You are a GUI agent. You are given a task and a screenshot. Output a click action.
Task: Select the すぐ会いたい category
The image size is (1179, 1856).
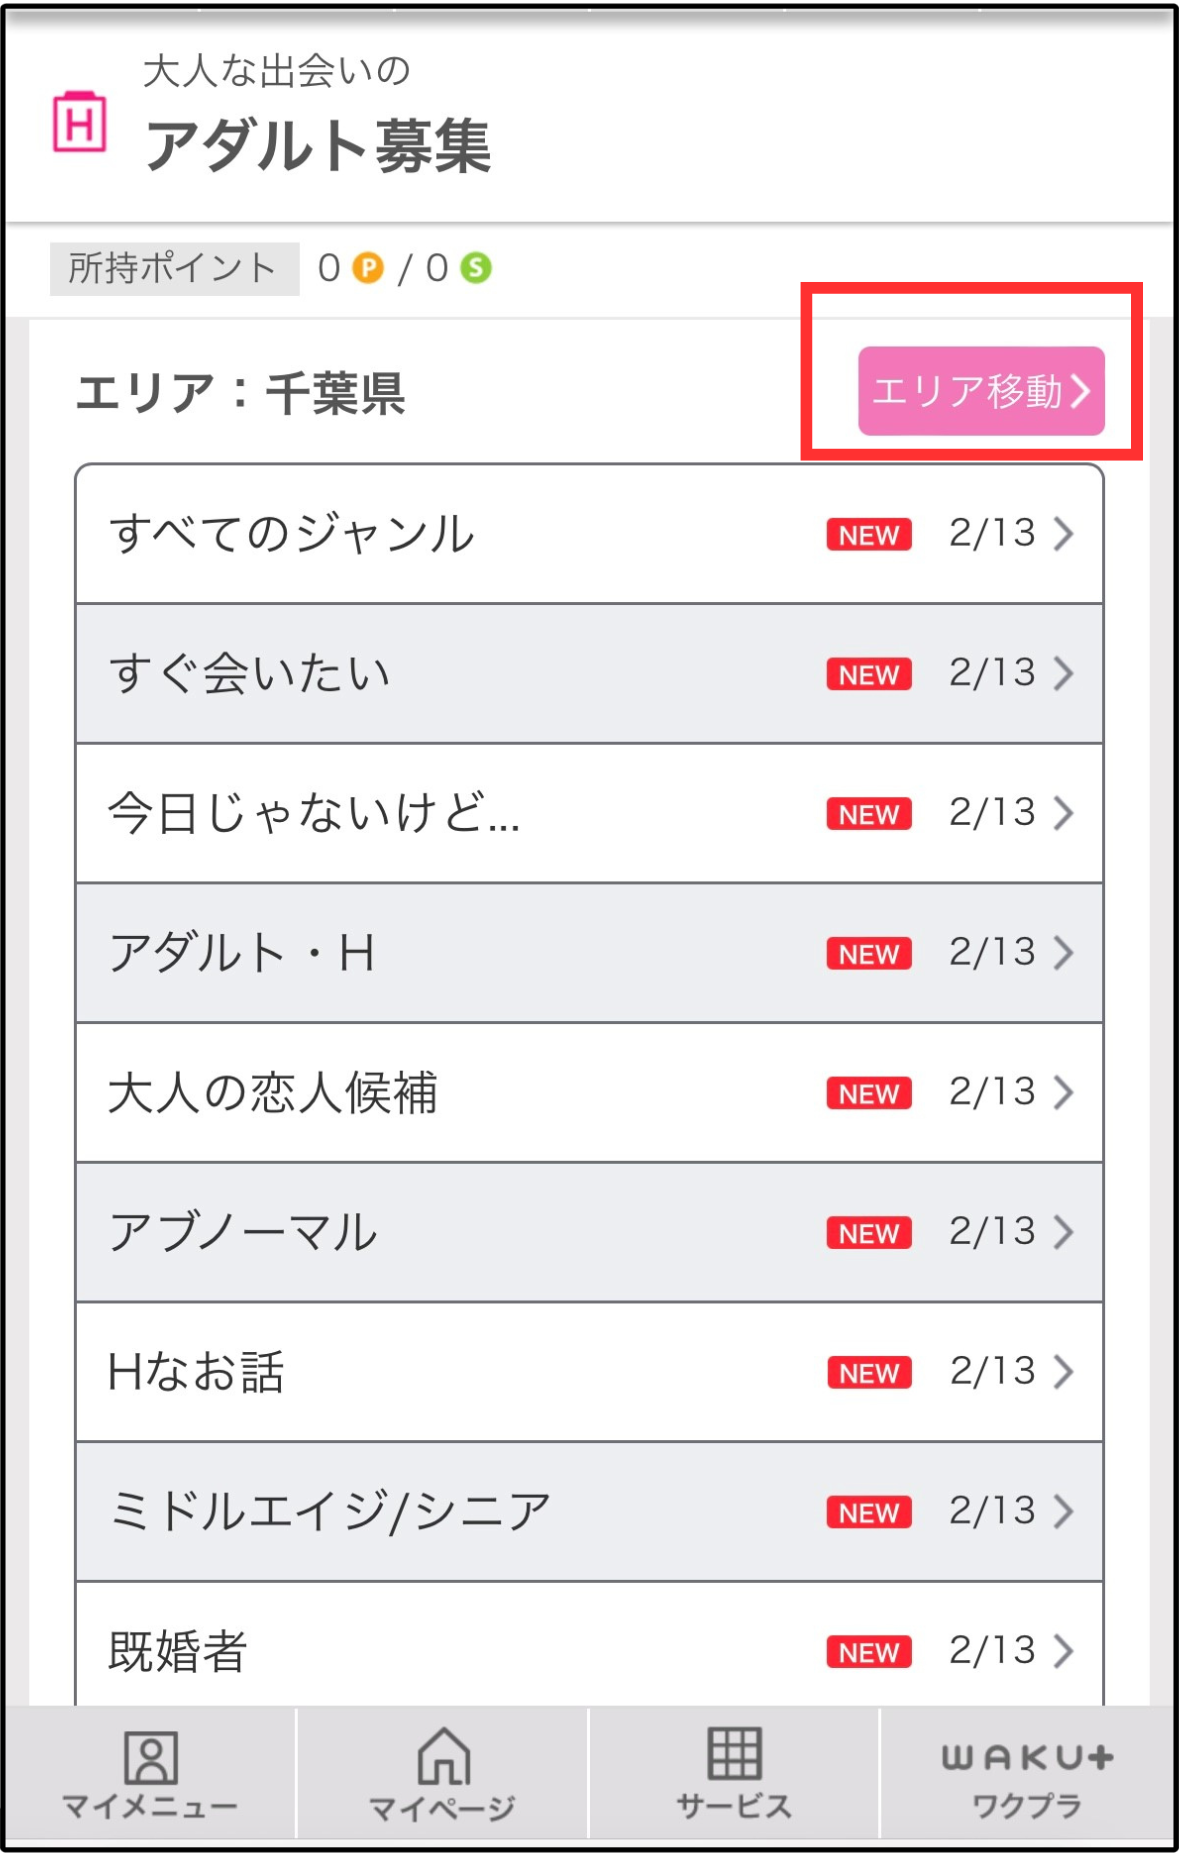(x=250, y=673)
